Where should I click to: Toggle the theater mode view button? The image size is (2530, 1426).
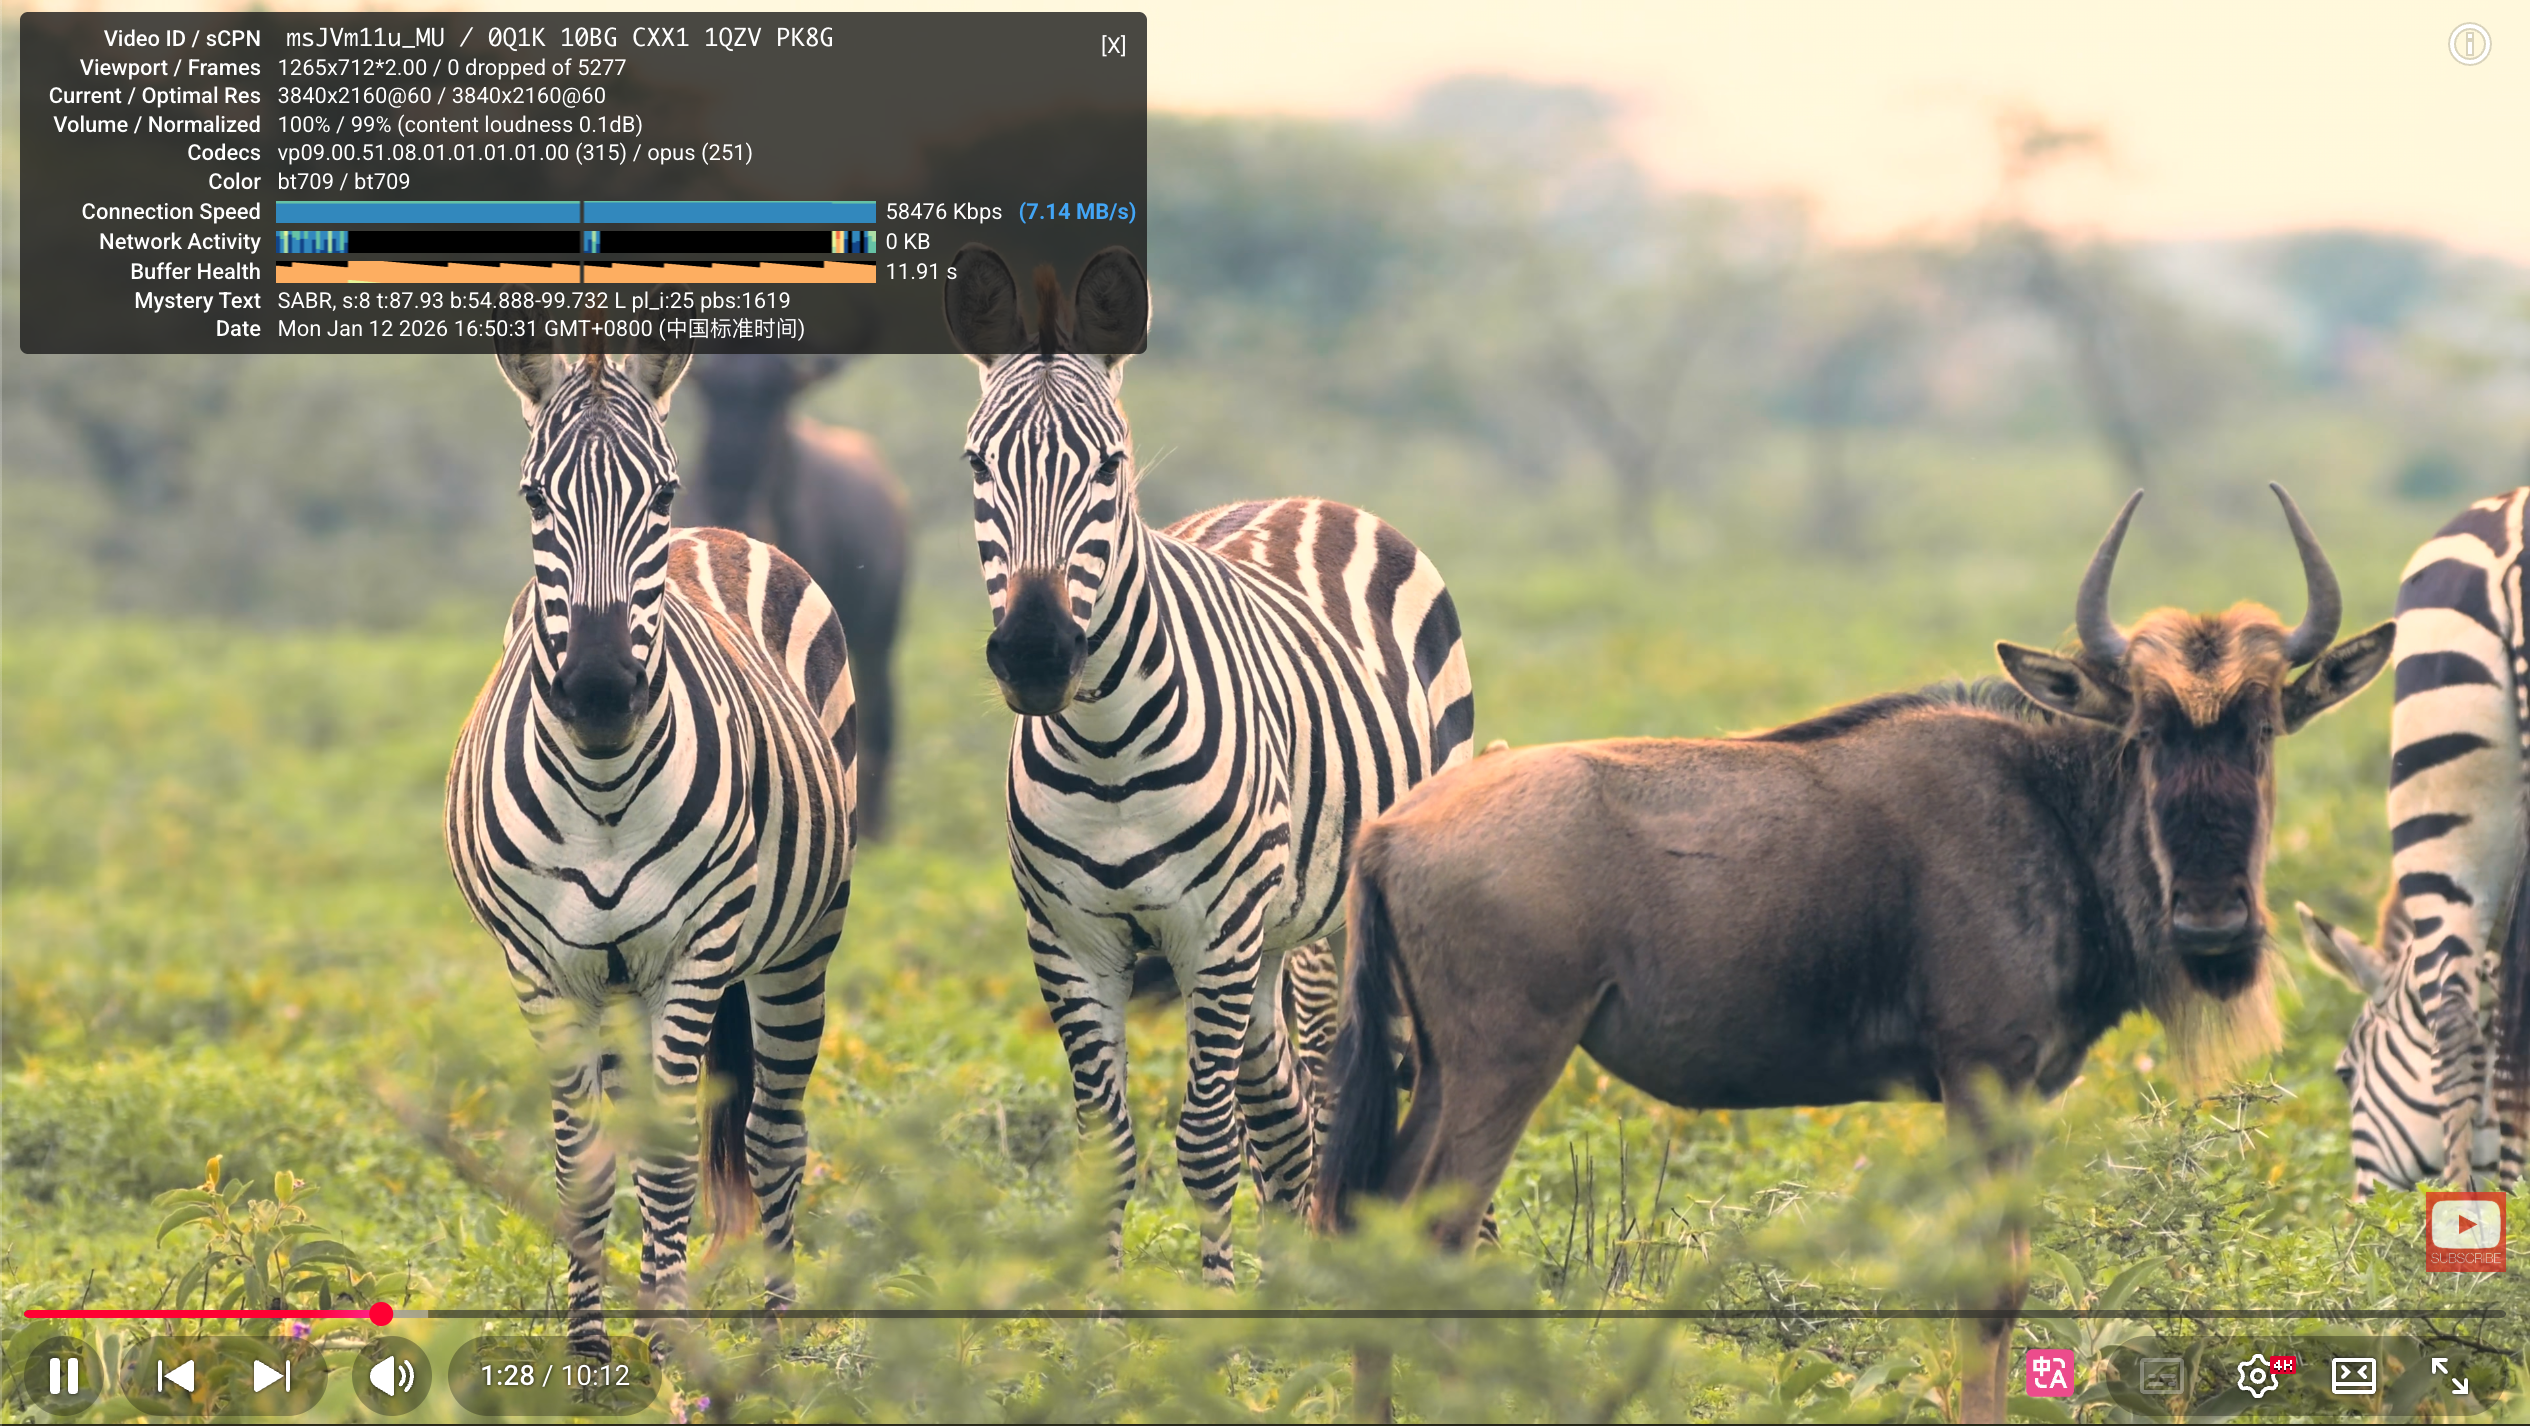[2353, 1376]
